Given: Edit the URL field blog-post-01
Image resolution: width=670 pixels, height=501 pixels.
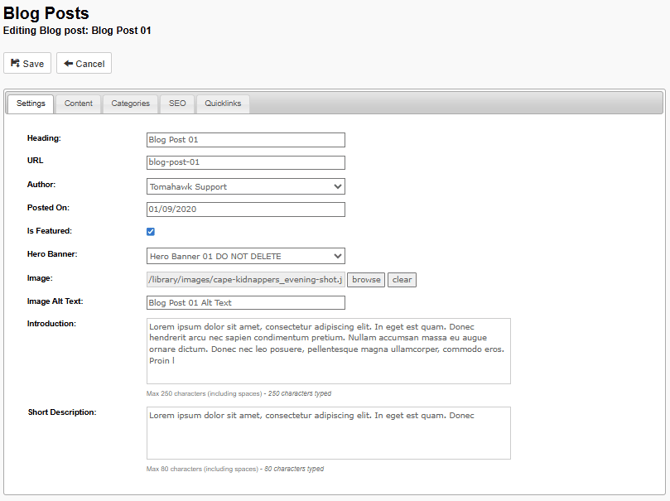Looking at the screenshot, I should tap(245, 163).
